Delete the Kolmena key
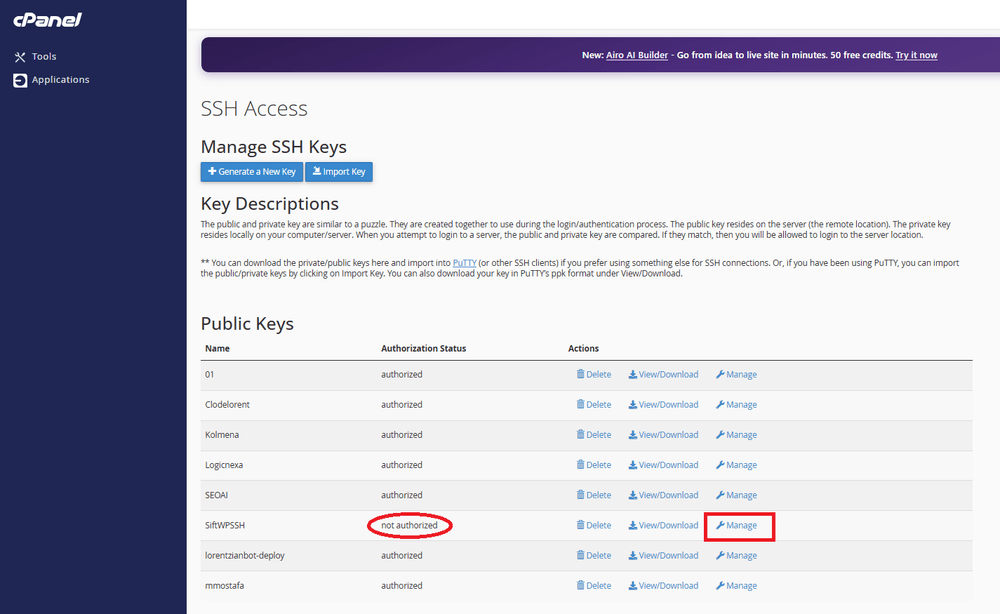 click(x=594, y=434)
